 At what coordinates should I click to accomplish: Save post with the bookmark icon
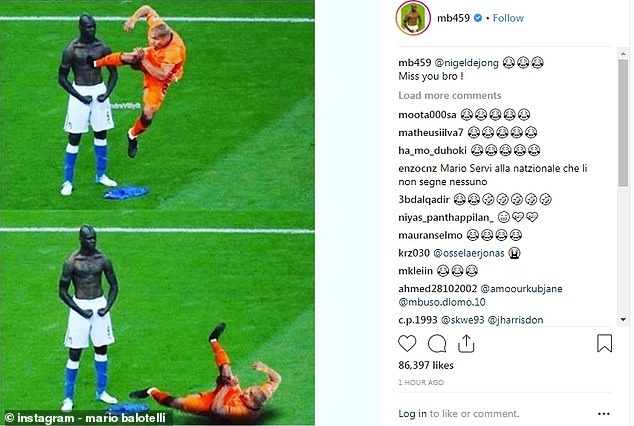coord(604,344)
